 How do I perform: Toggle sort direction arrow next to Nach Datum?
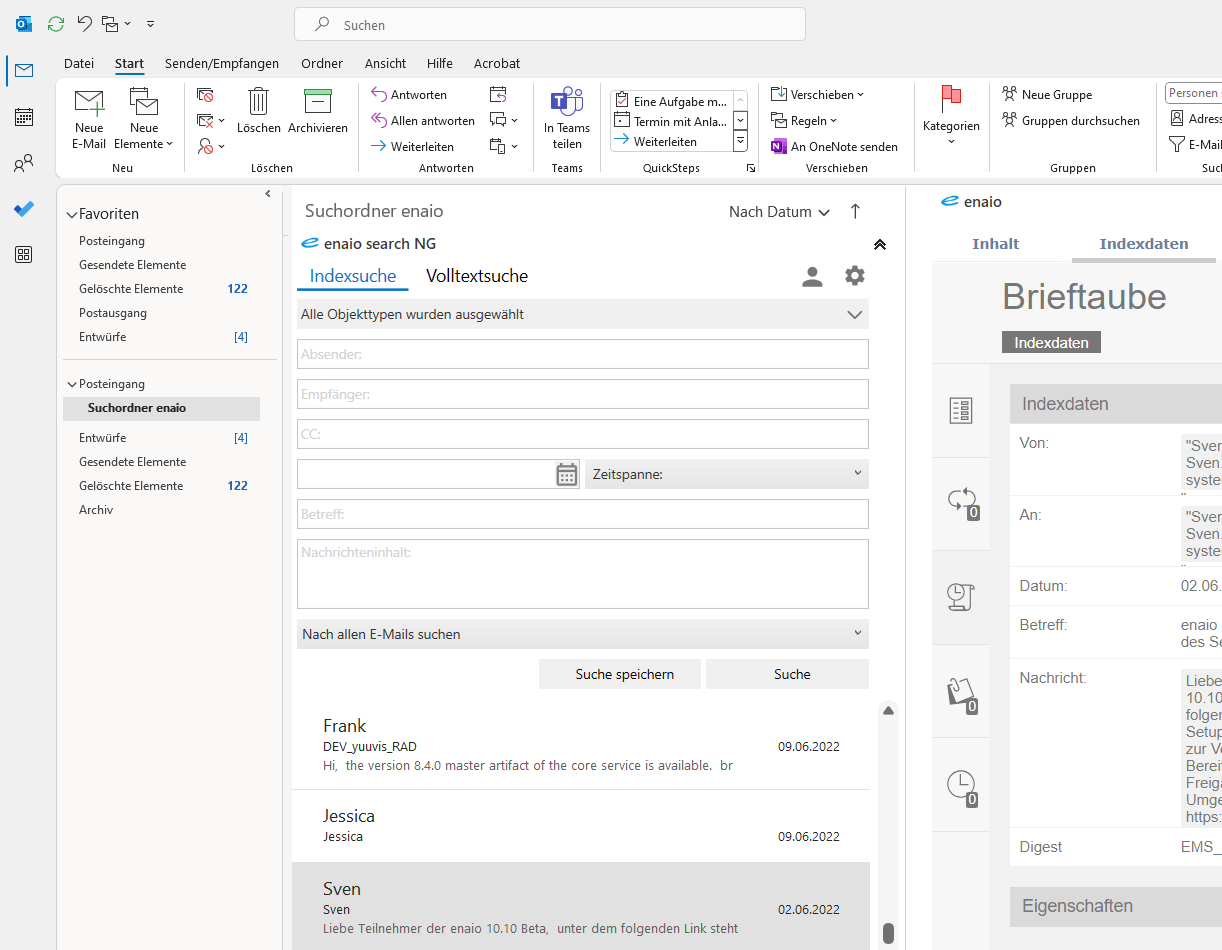pos(855,211)
